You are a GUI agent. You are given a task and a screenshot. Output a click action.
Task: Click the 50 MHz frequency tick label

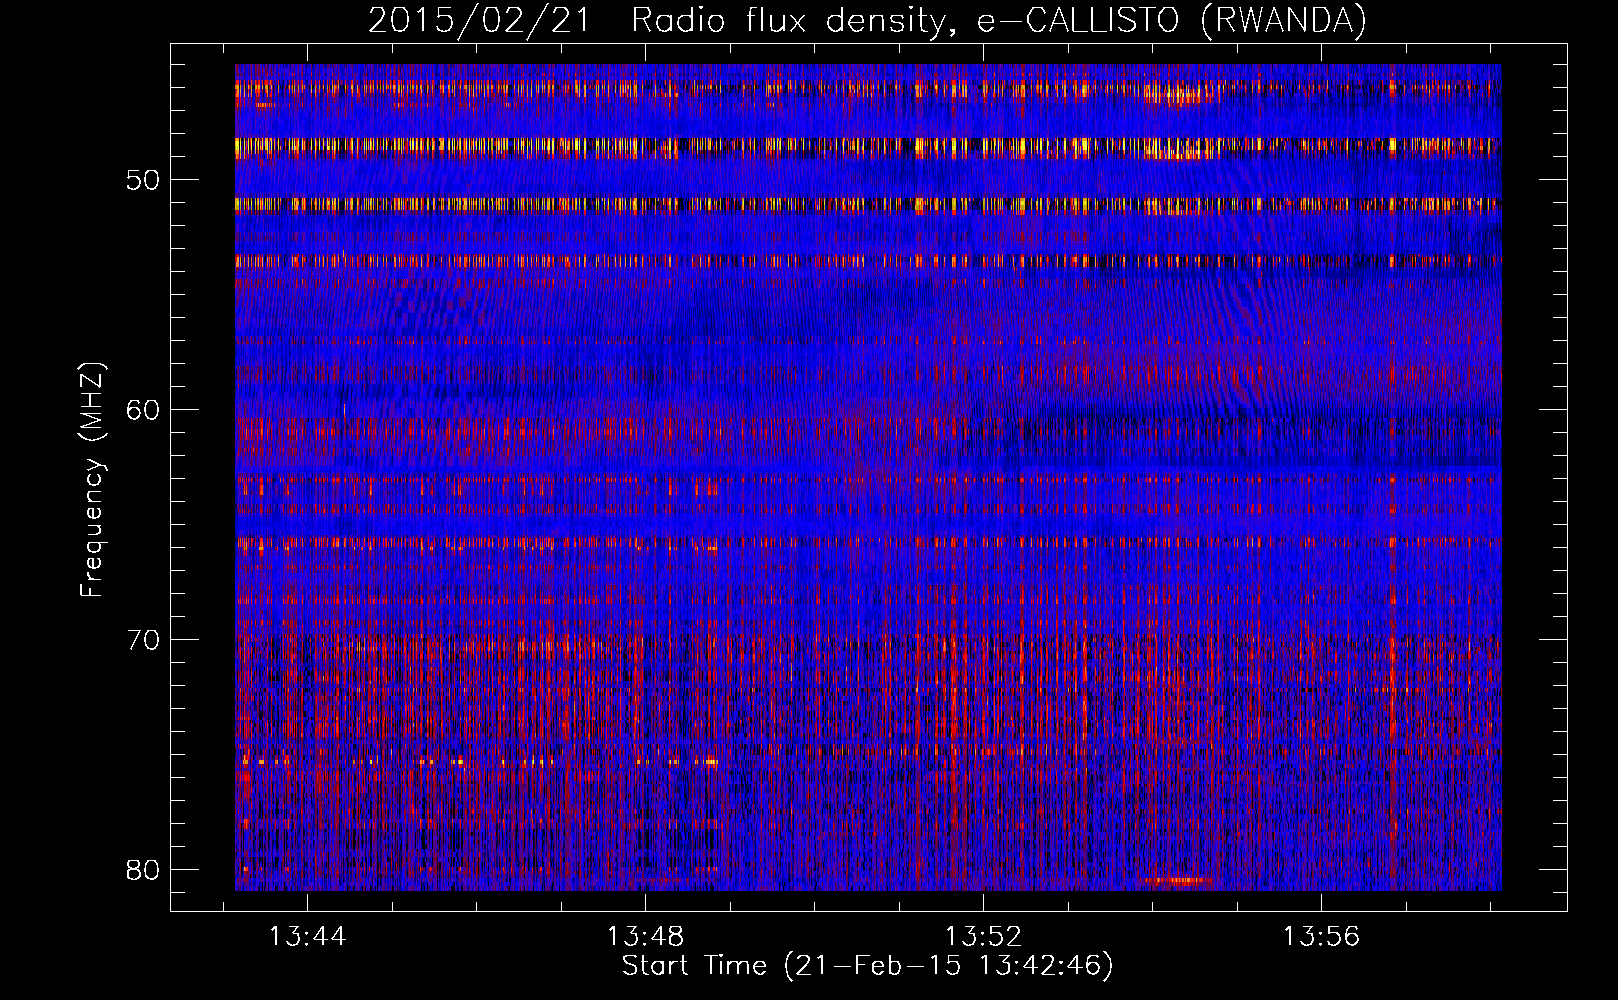pos(144,180)
